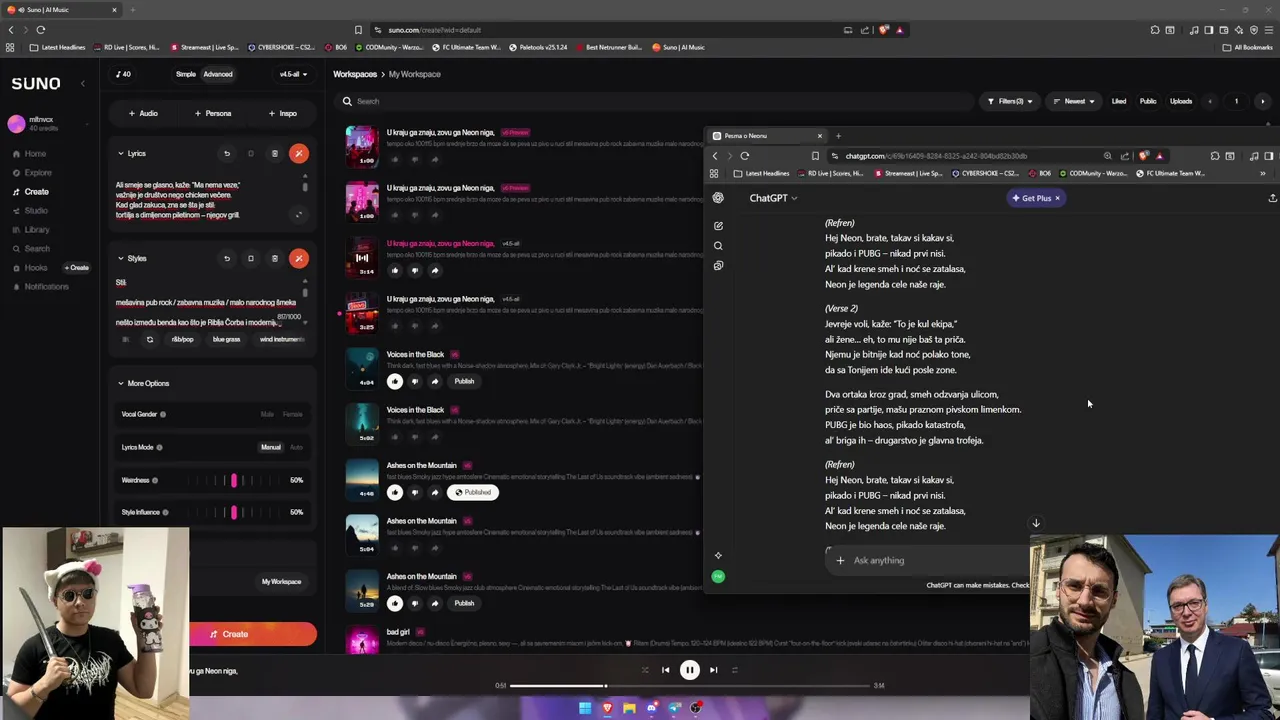Collapse the Suno sidebar
The image size is (1280, 720).
tap(83, 84)
